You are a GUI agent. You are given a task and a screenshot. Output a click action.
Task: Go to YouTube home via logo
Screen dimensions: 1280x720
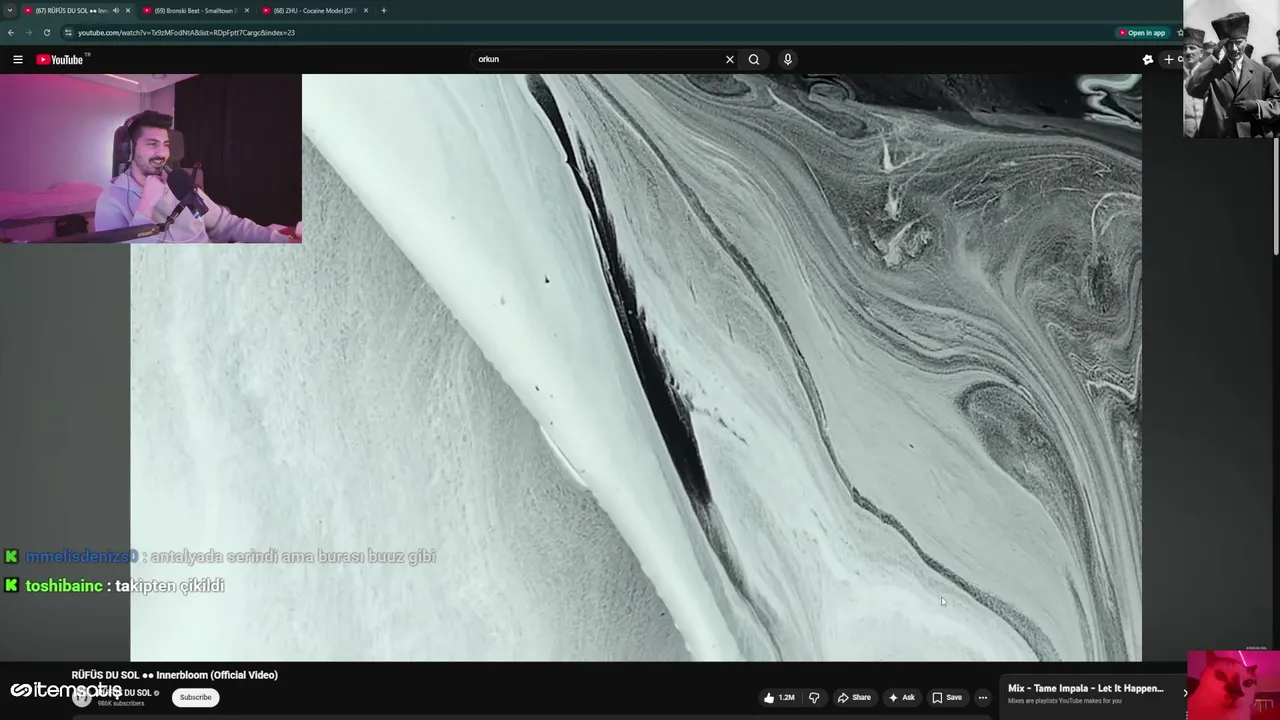coord(60,59)
